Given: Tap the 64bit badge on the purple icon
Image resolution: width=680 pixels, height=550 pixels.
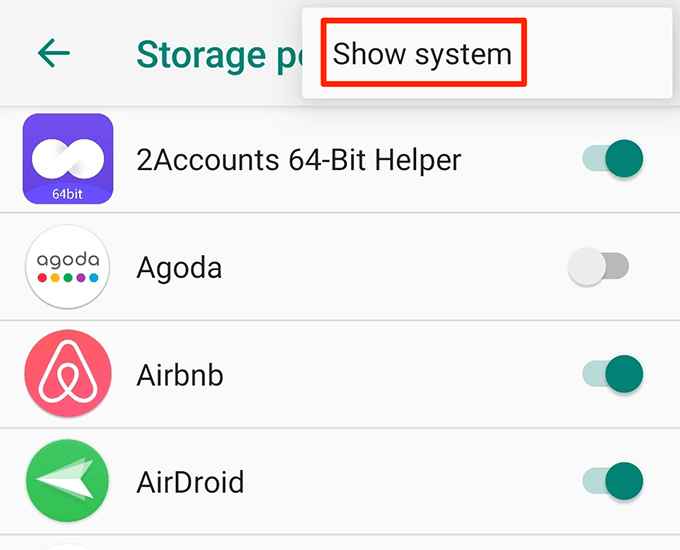Looking at the screenshot, I should pos(68,194).
